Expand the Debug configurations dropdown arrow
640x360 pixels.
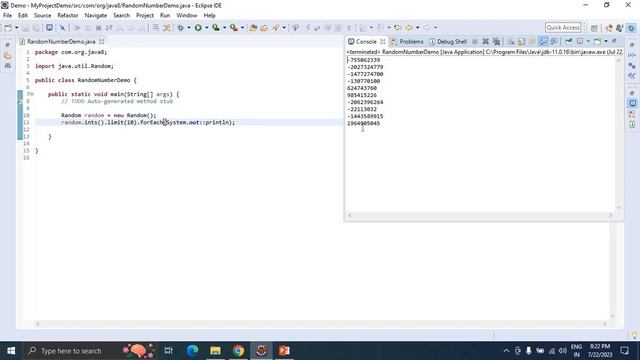(x=189, y=28)
